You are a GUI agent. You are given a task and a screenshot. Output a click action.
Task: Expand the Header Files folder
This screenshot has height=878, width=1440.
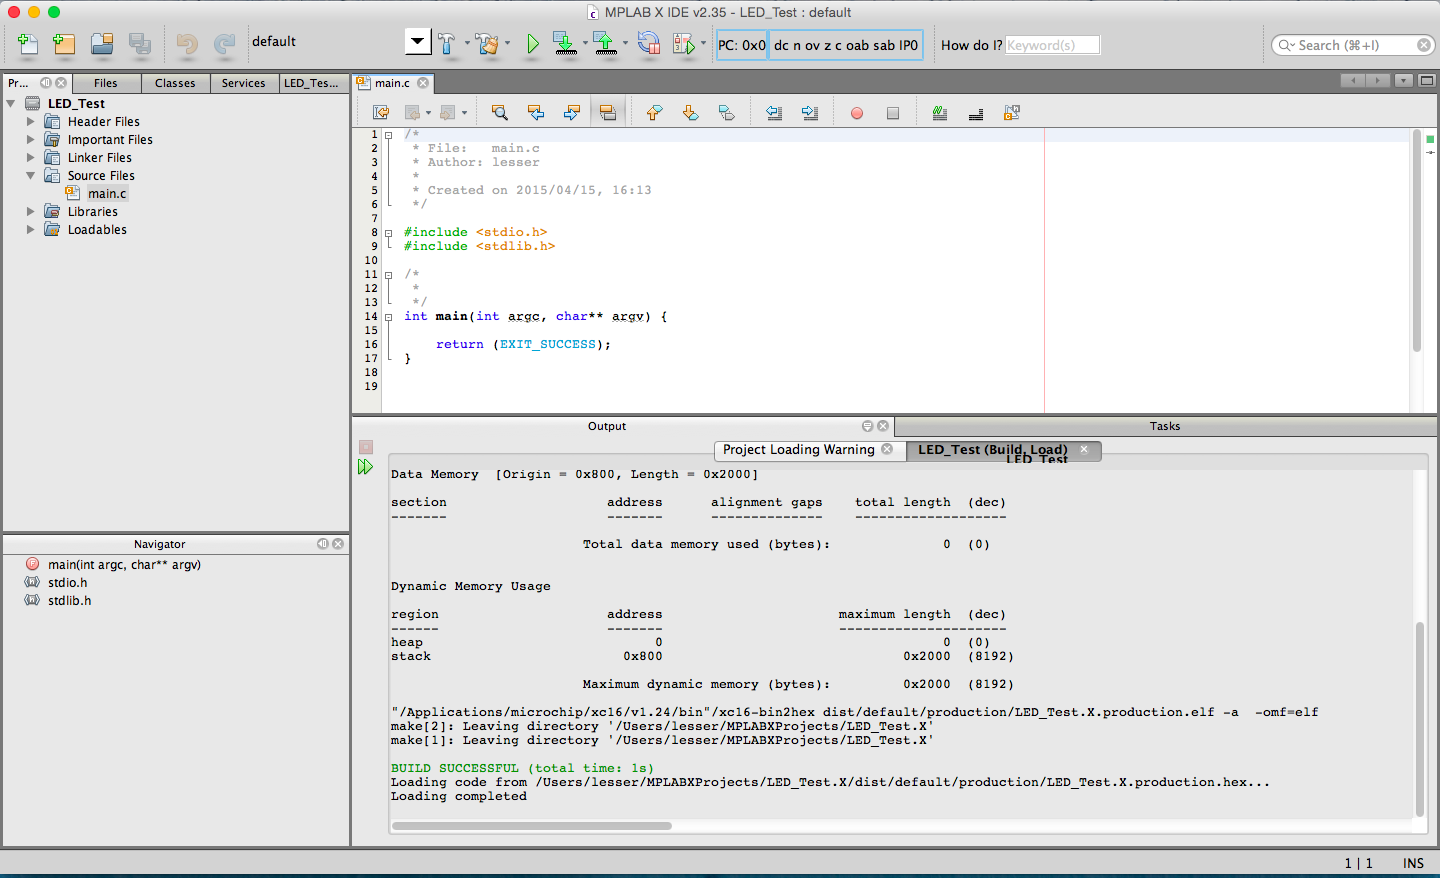(x=31, y=122)
